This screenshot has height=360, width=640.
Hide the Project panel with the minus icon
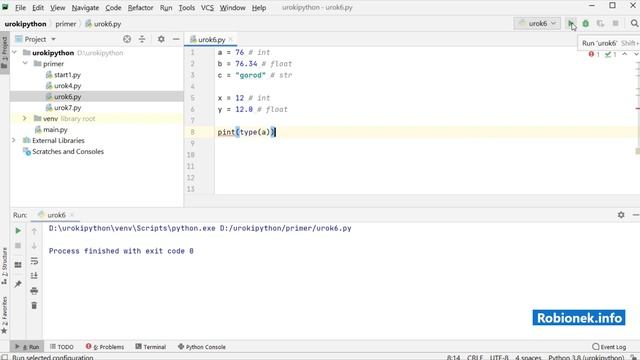point(176,39)
